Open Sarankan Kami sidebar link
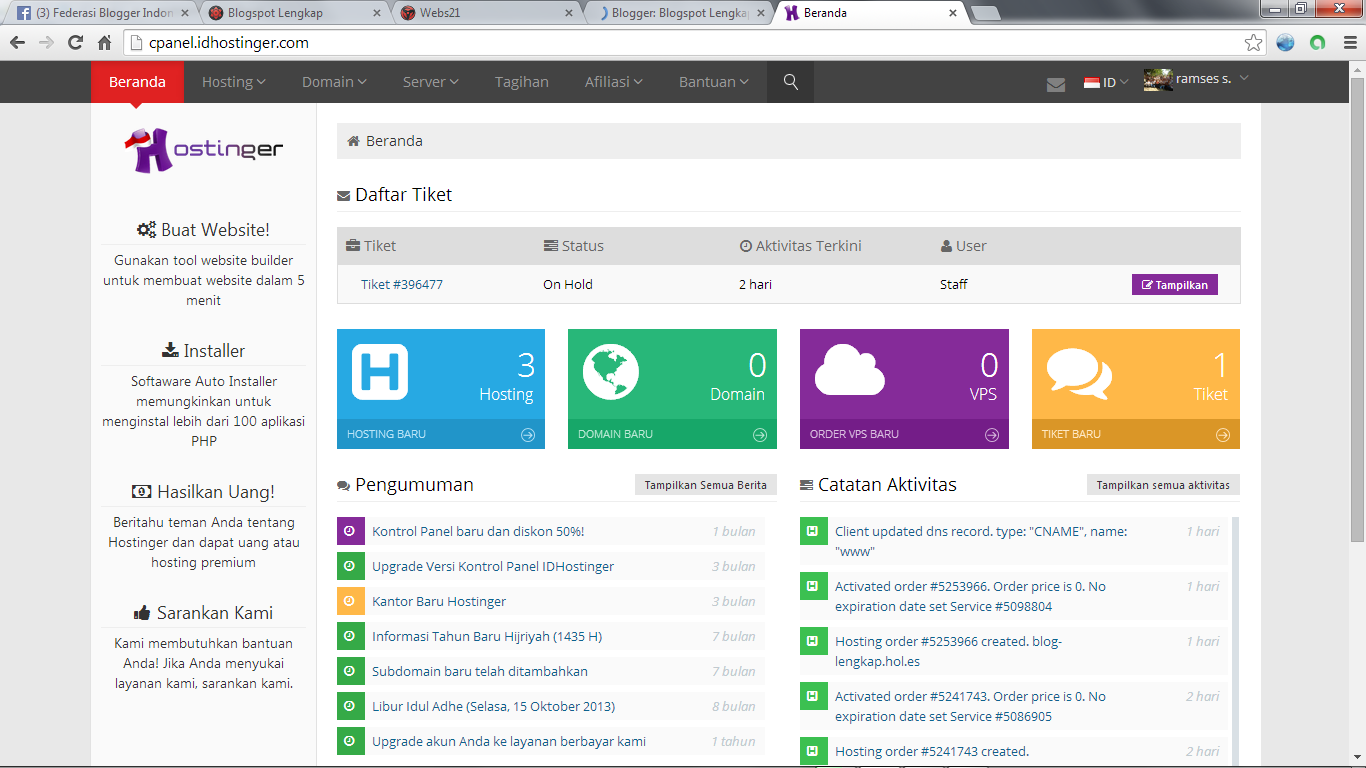 [x=203, y=613]
